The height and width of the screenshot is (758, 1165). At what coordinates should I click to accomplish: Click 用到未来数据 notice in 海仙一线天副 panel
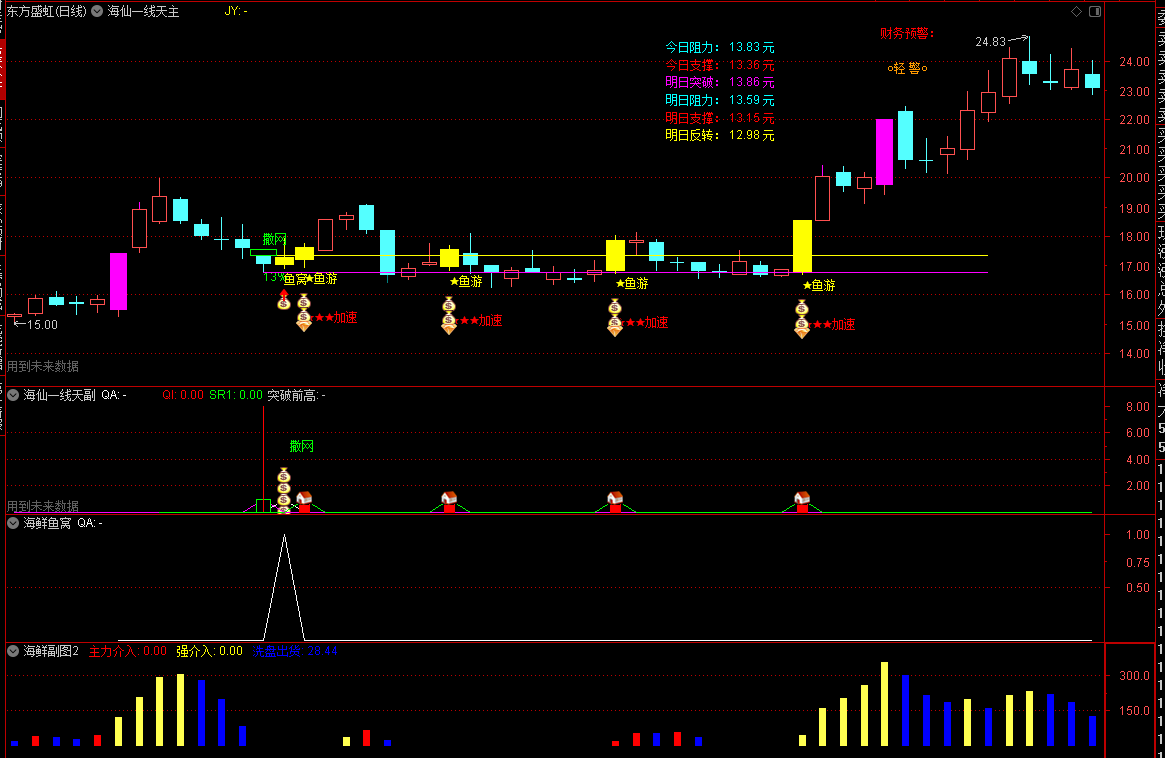click(43, 506)
